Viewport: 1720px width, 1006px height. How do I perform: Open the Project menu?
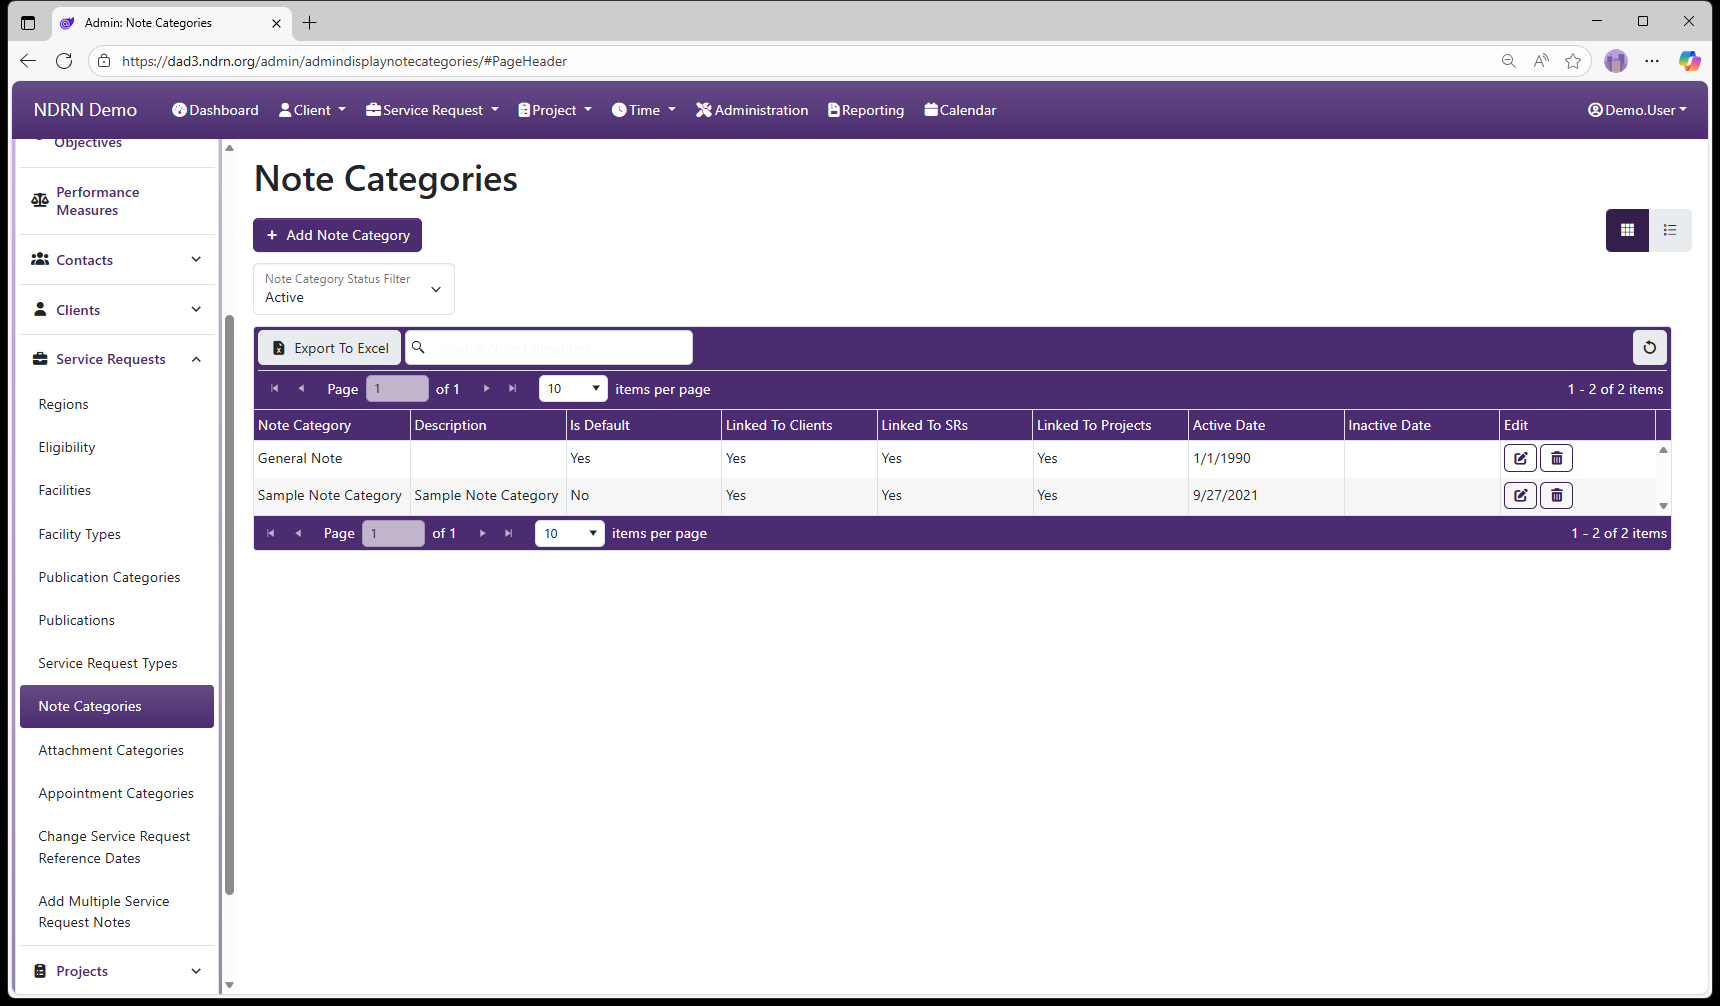pos(555,110)
